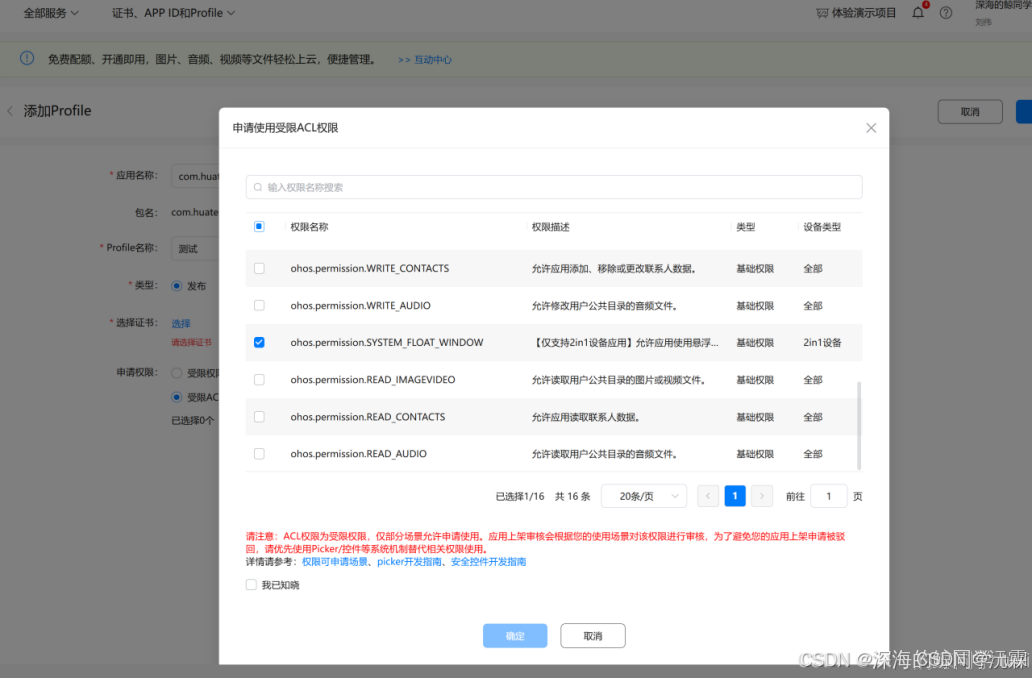Click the search magnifier icon in dialog
This screenshot has height=678, width=1032.
point(258,188)
